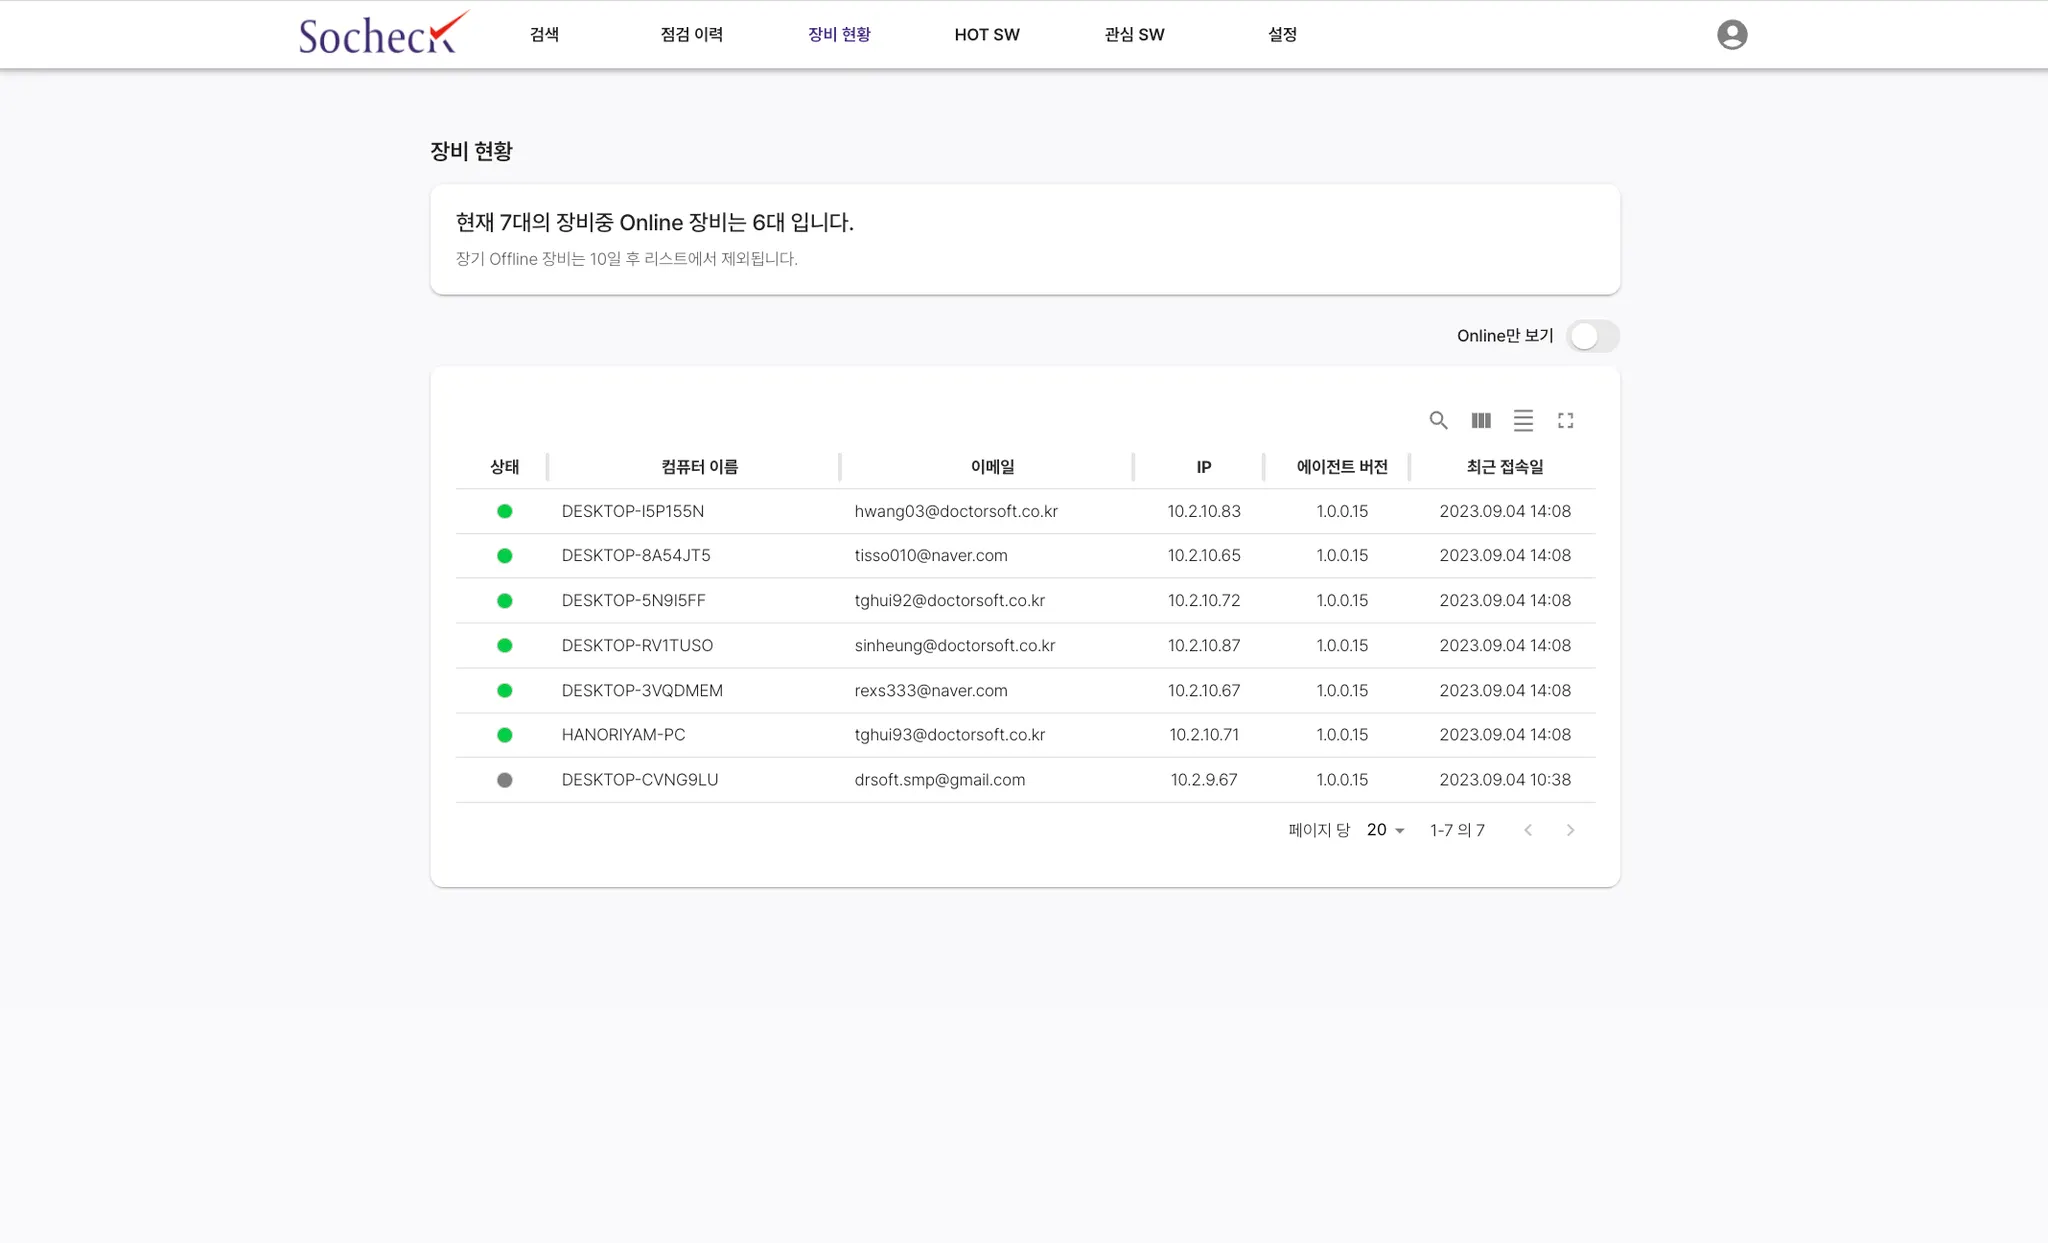Click email hwang03@doctorsoft.co.kr
The height and width of the screenshot is (1243, 2048).
click(955, 511)
